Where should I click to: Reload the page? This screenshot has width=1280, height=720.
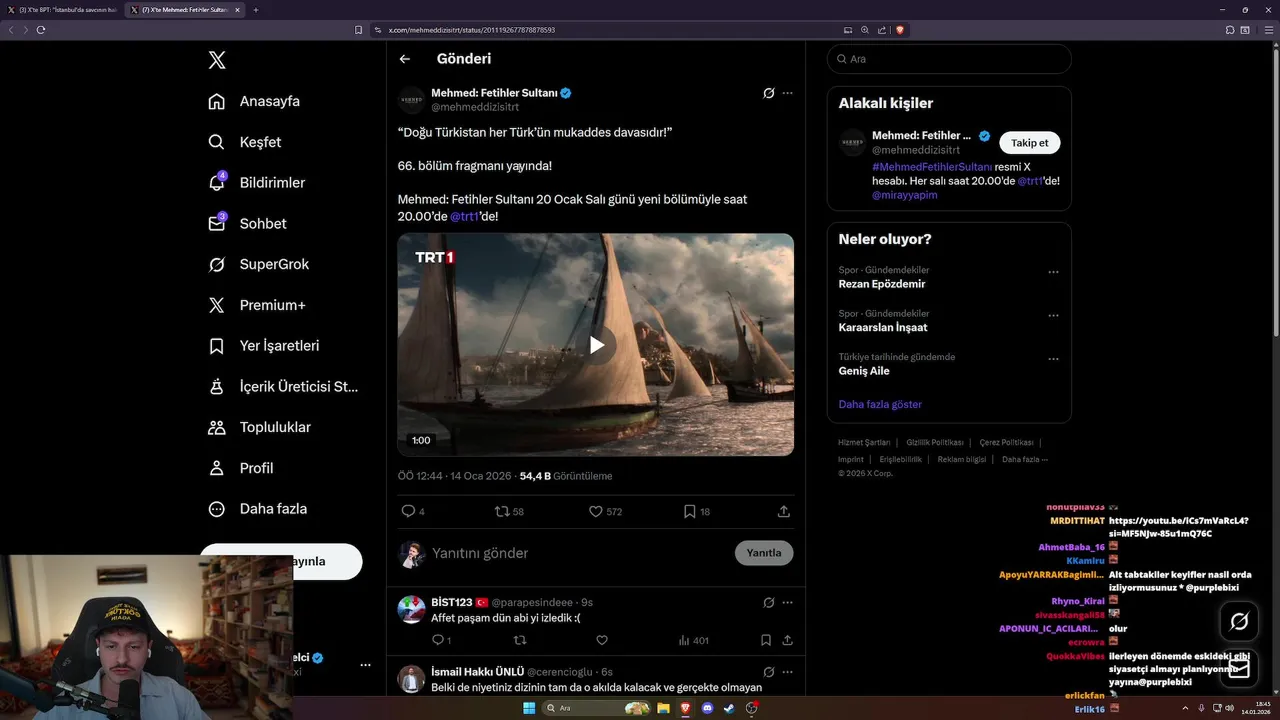click(x=41, y=30)
